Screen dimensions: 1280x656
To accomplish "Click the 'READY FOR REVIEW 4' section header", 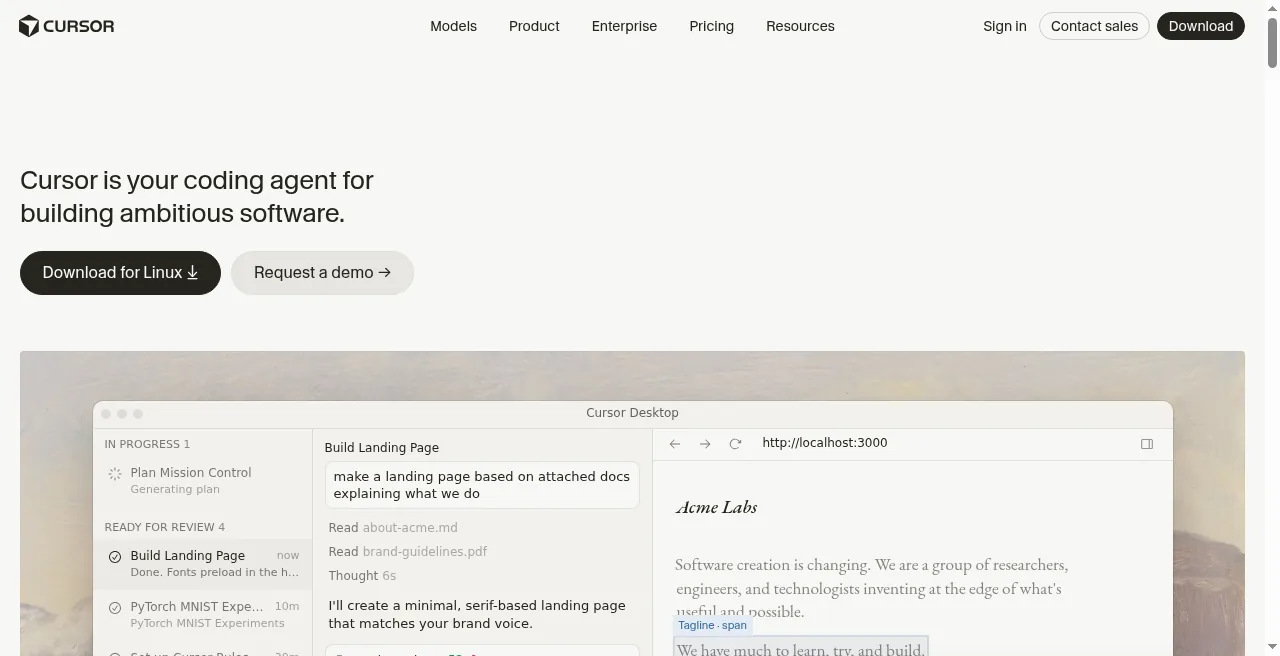I will tap(164, 527).
